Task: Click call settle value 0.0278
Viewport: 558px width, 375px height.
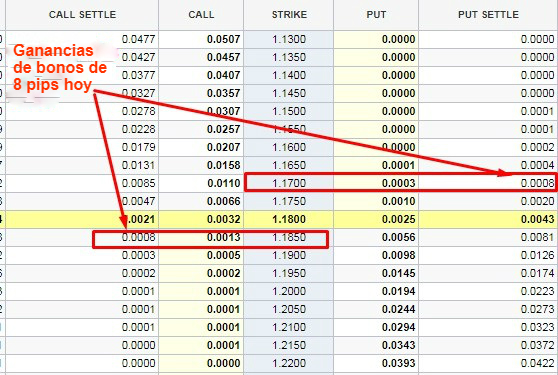Action: pyautogui.click(x=138, y=111)
